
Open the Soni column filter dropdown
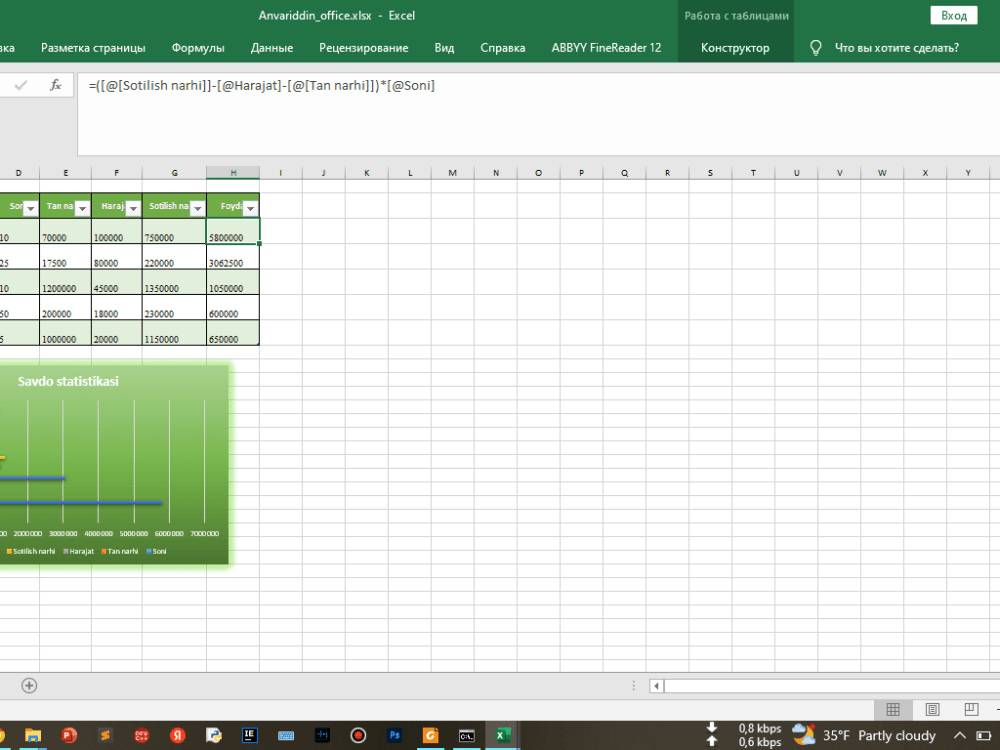(x=30, y=208)
